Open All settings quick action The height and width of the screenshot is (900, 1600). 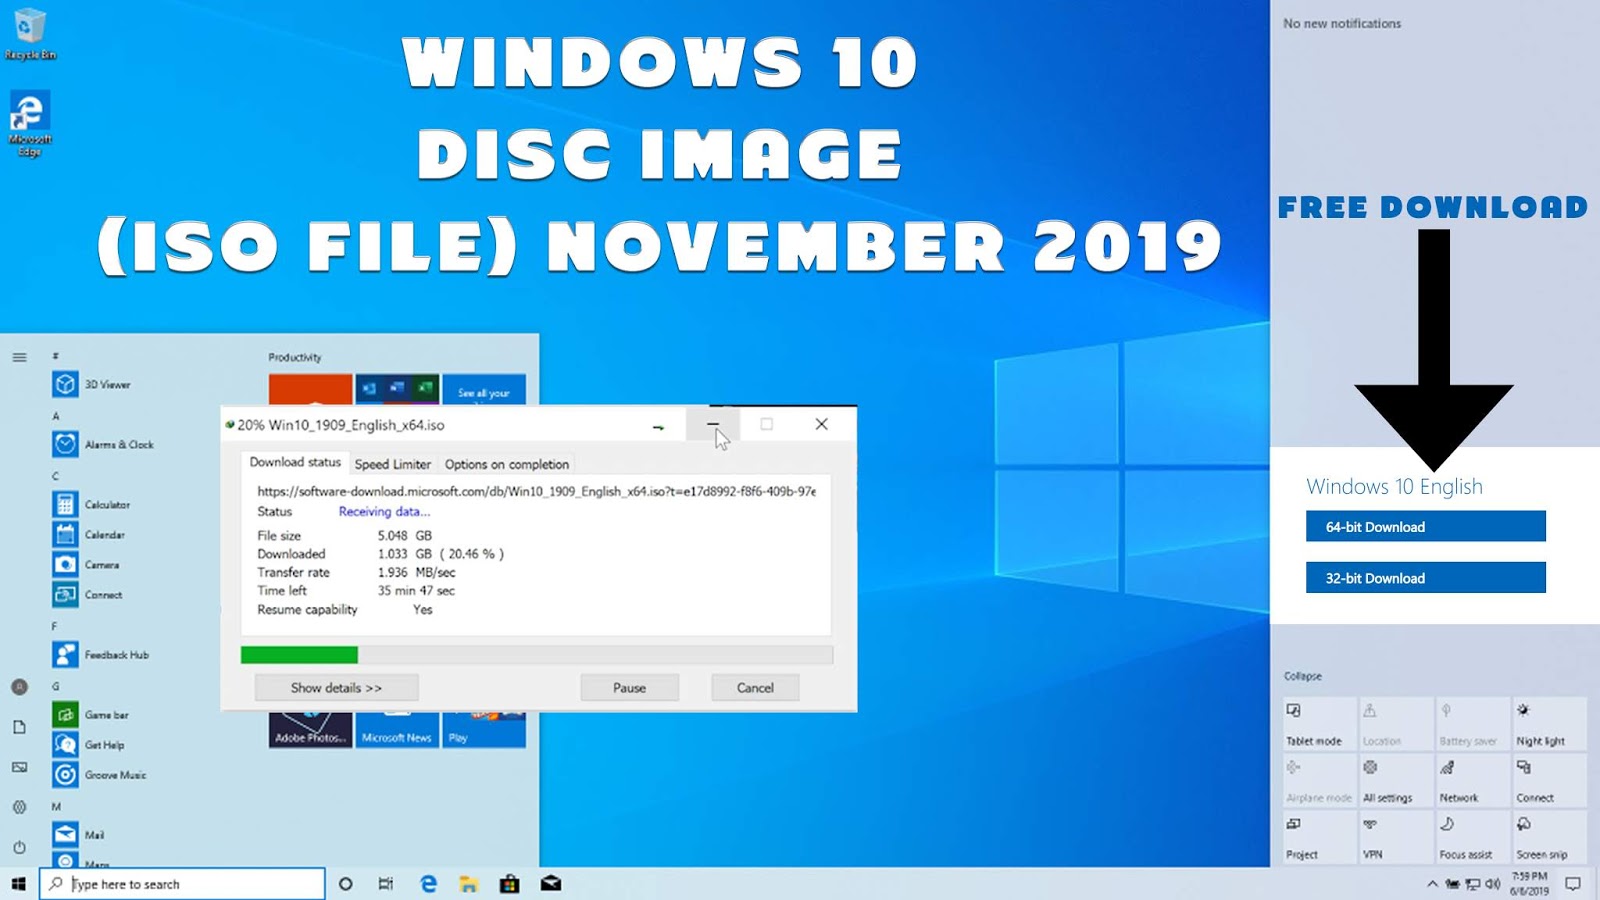point(1396,780)
